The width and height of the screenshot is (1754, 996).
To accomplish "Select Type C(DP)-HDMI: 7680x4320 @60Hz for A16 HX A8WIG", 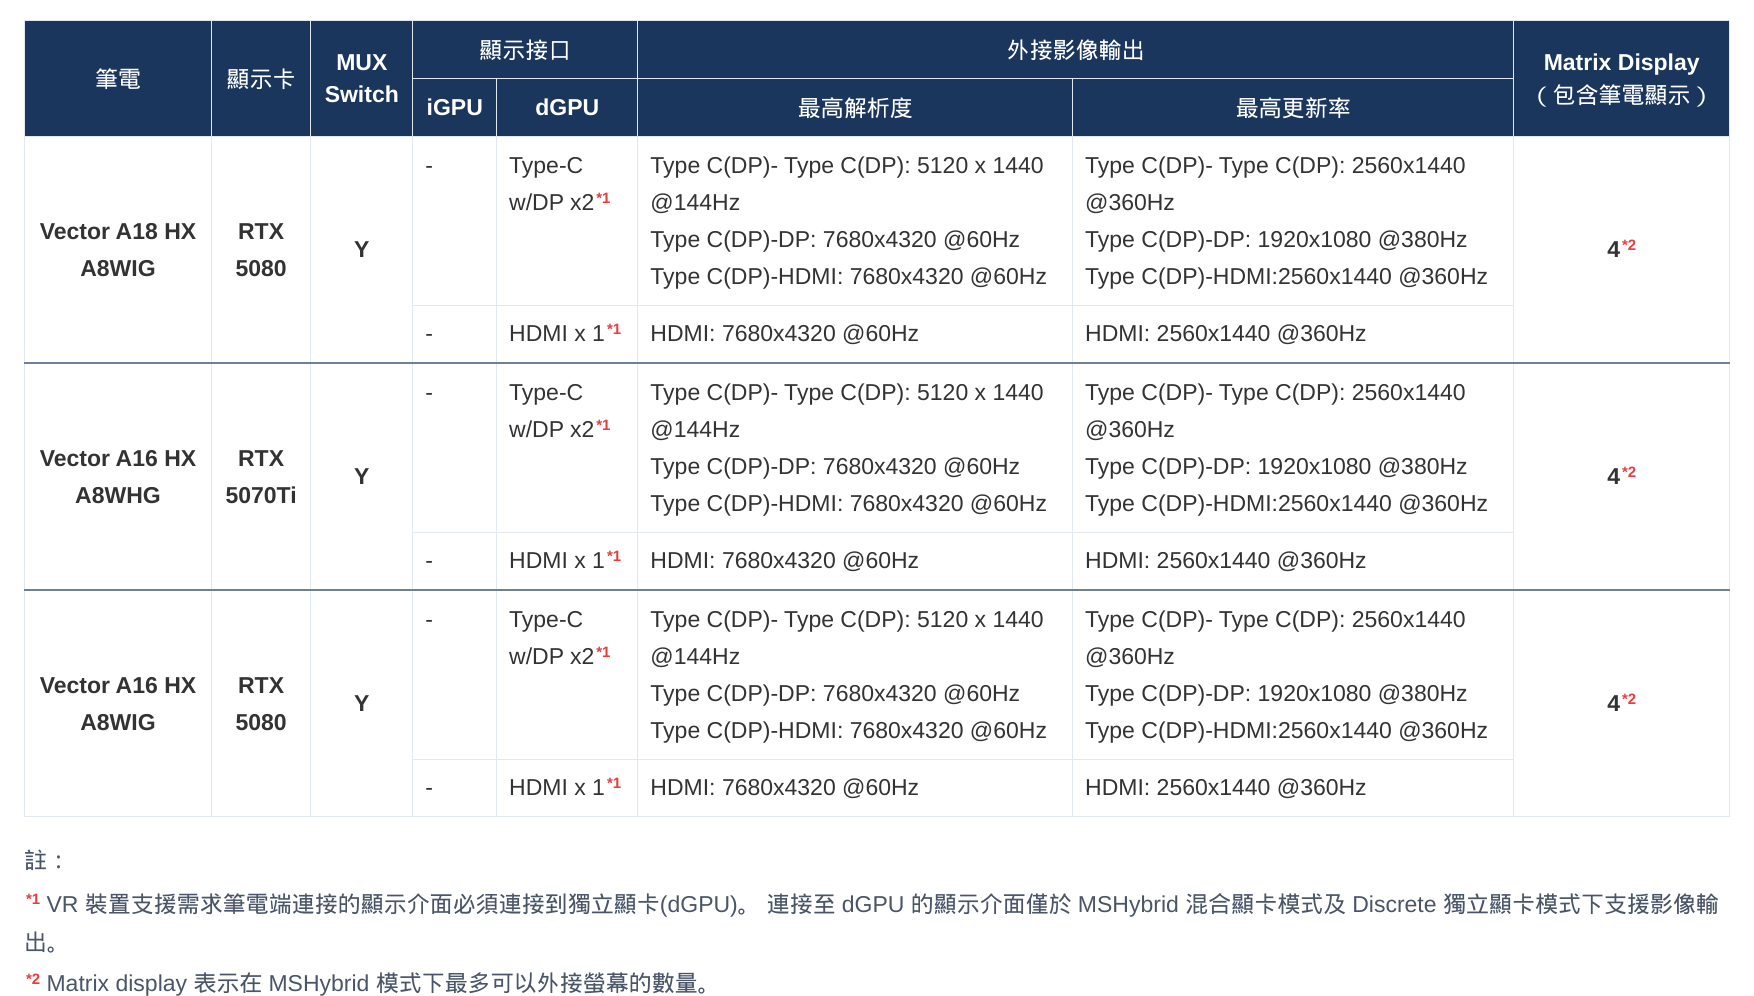I will pos(848,731).
